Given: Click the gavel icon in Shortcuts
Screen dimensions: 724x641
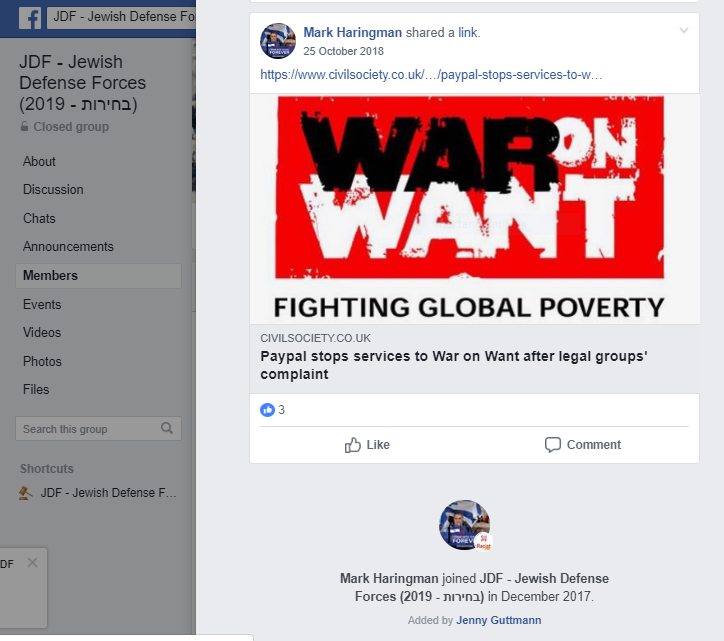Looking at the screenshot, I should [x=25, y=493].
